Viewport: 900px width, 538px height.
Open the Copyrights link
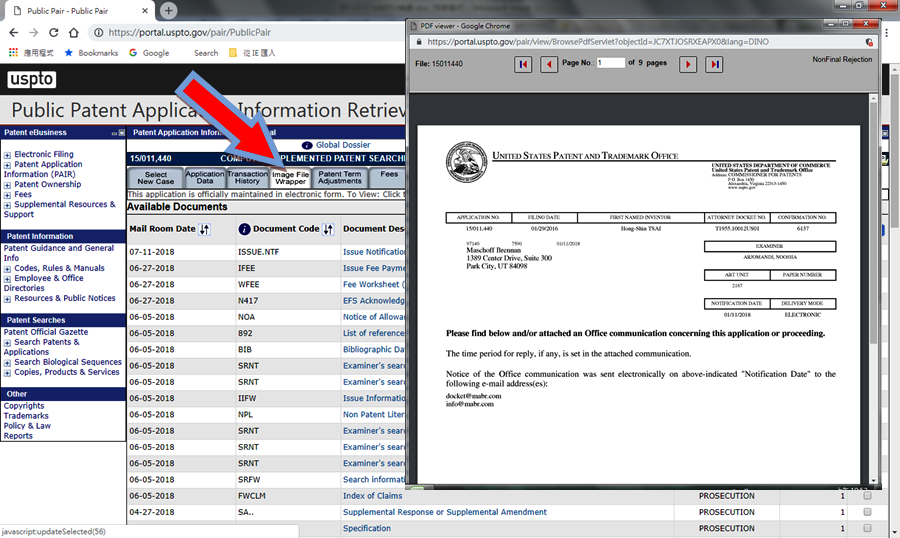coord(24,406)
